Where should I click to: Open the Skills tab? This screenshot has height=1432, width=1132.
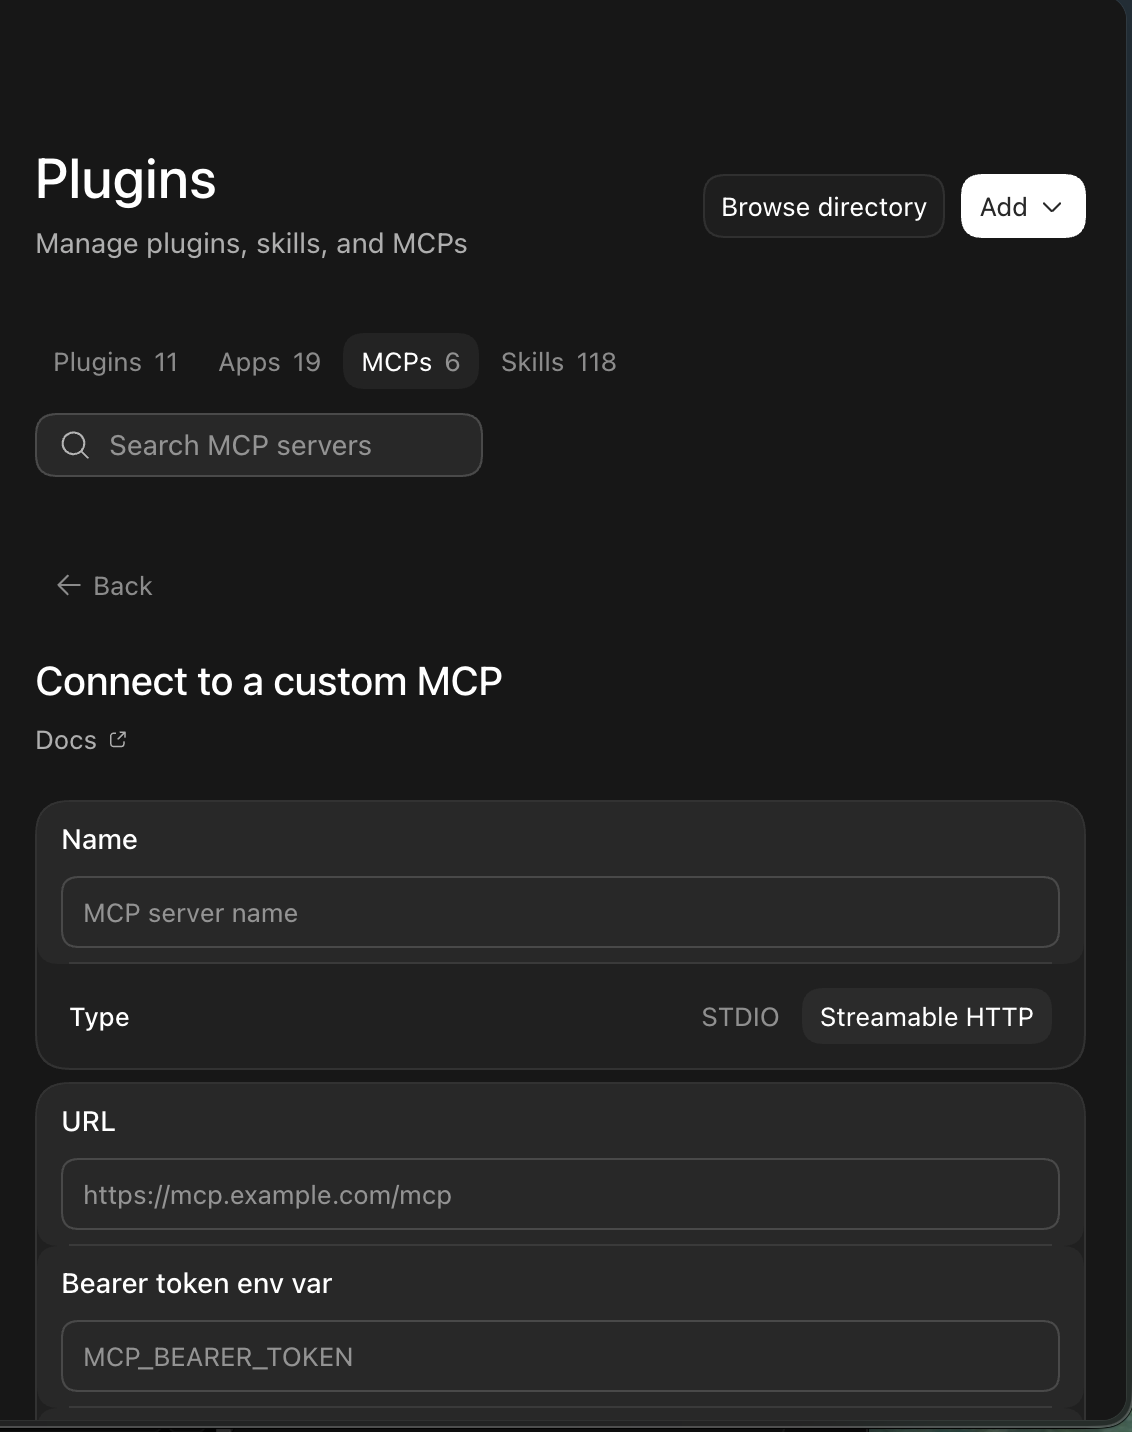coord(558,361)
